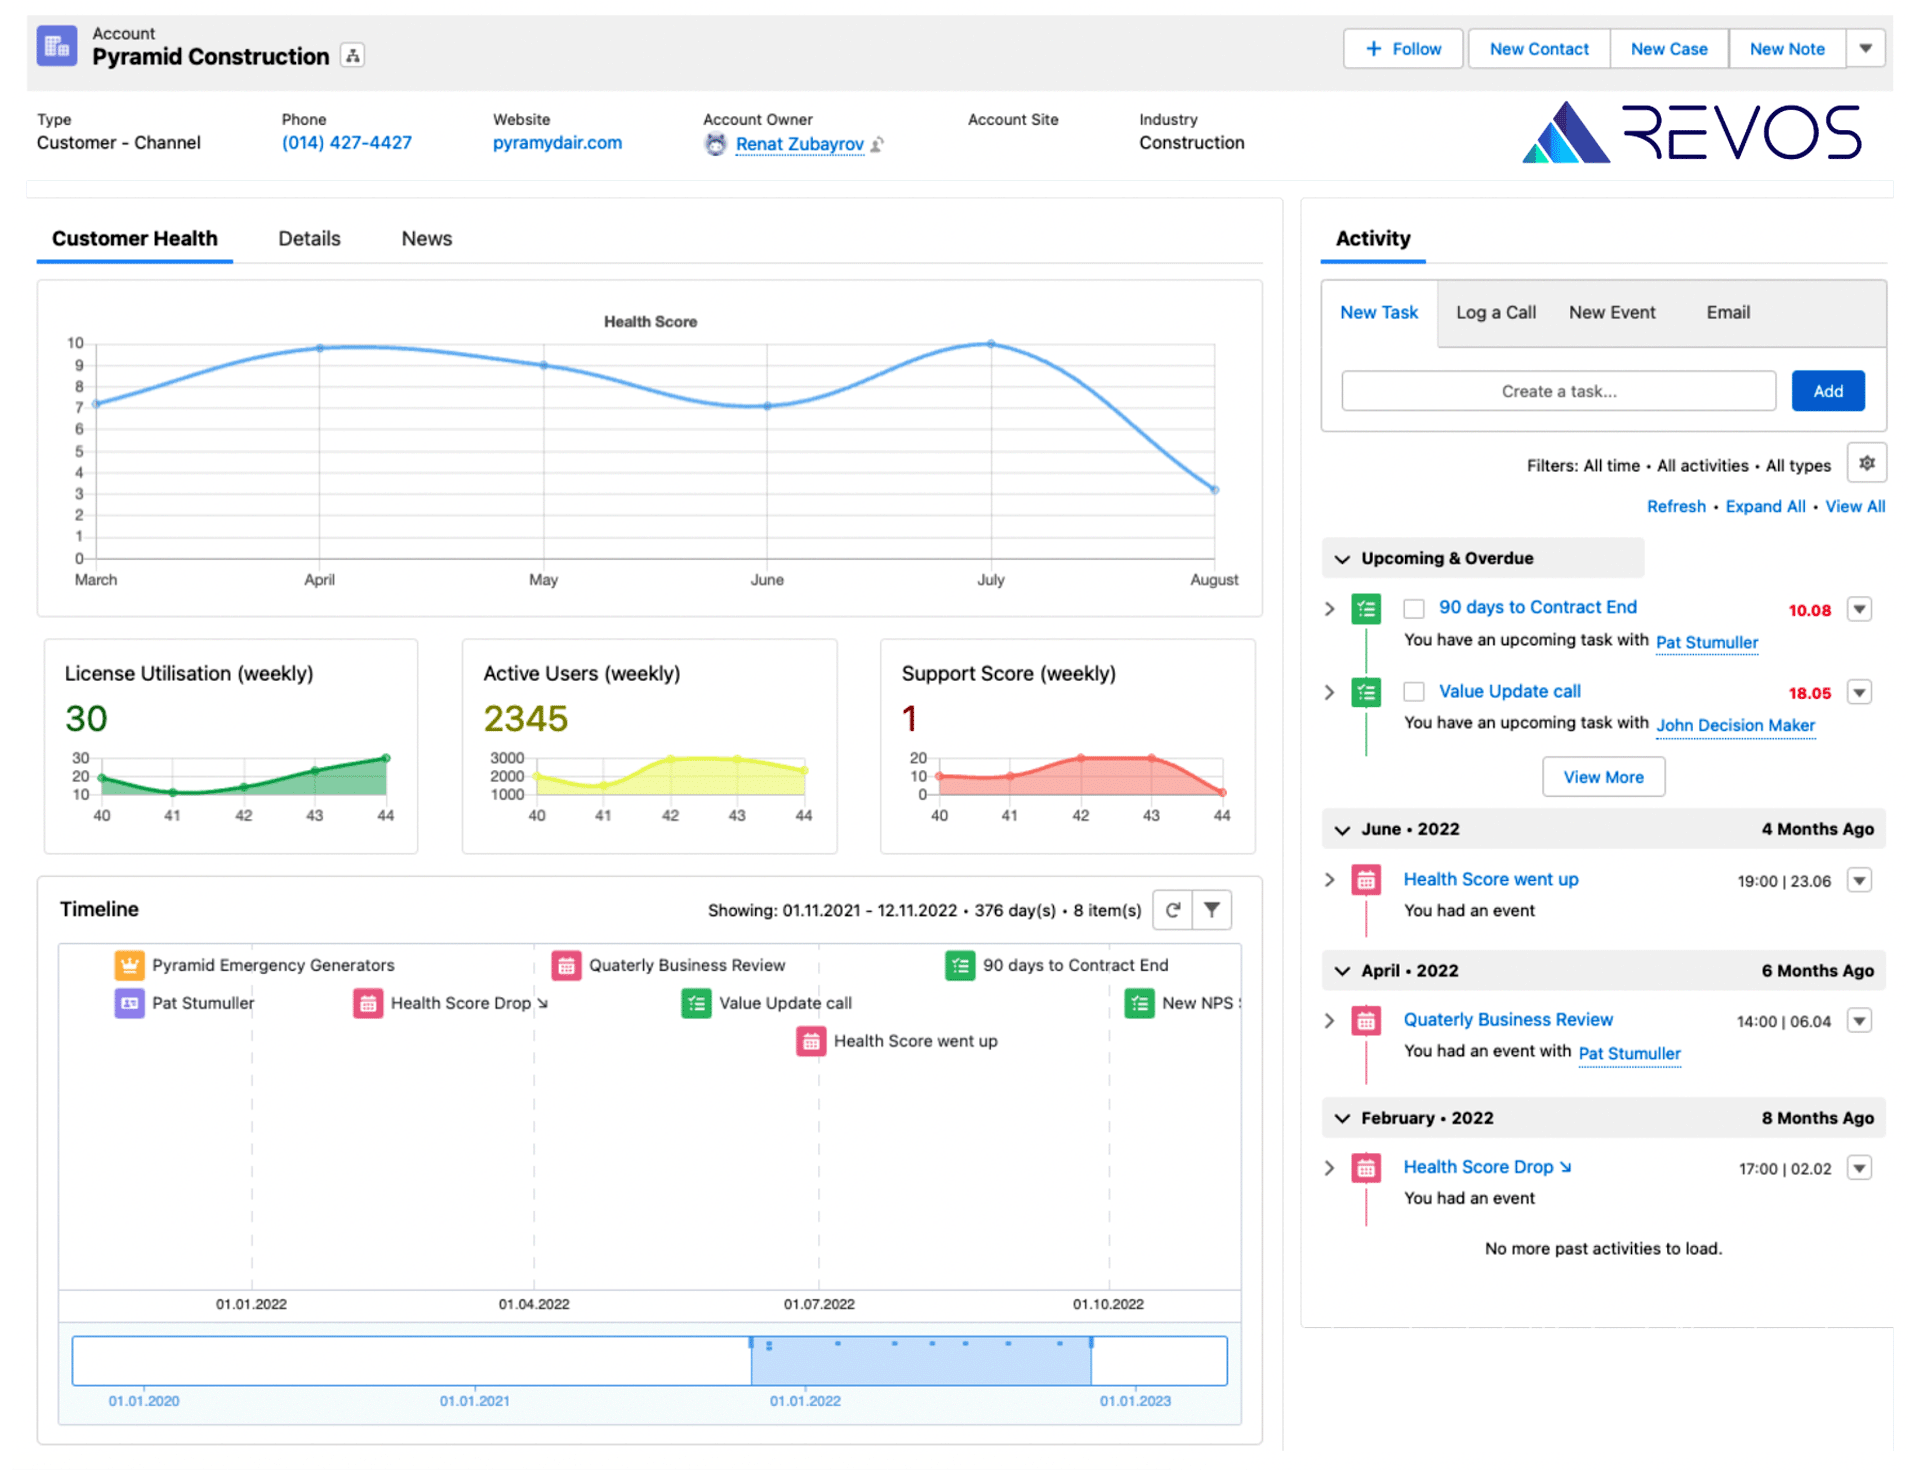The image size is (1920, 1470).
Task: Select the Customer Health tab
Action: pyautogui.click(x=135, y=239)
